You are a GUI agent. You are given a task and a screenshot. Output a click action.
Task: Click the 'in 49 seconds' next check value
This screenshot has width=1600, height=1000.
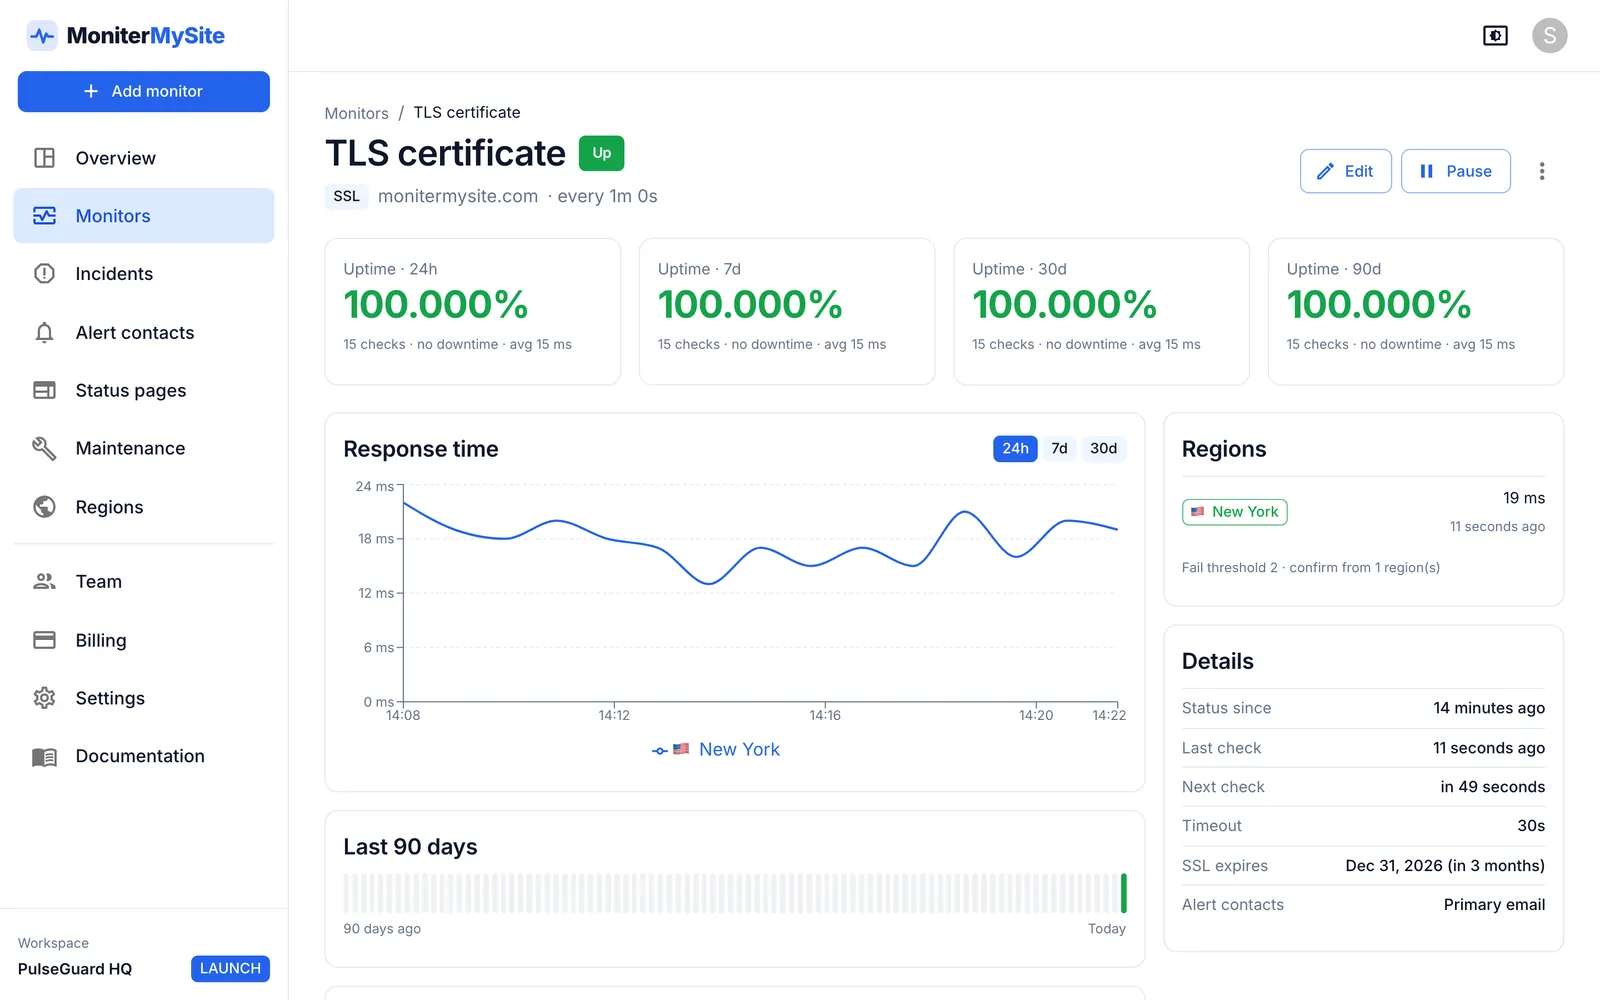1492,786
